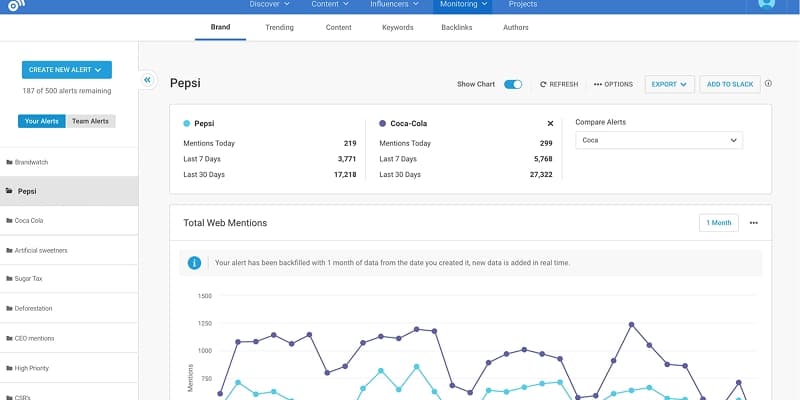
Task: Click the Pepsi Mentions Today value 219
Action: click(350, 143)
